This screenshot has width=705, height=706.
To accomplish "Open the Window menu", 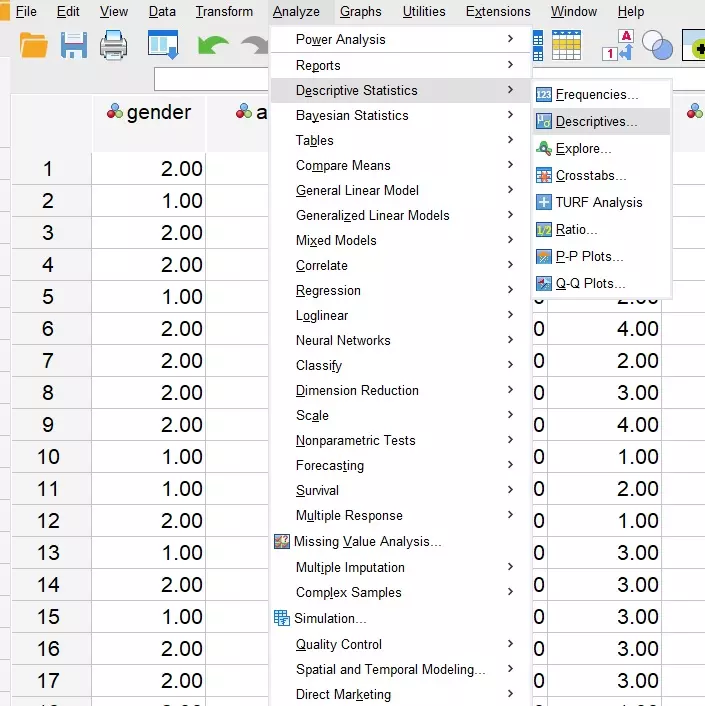I will pos(574,11).
